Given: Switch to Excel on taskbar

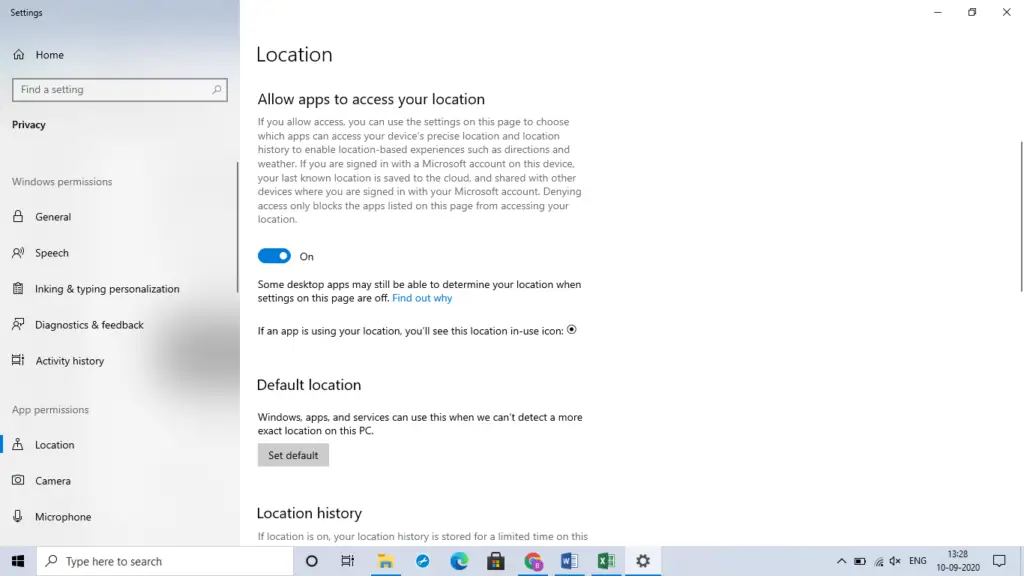Looking at the screenshot, I should point(606,561).
